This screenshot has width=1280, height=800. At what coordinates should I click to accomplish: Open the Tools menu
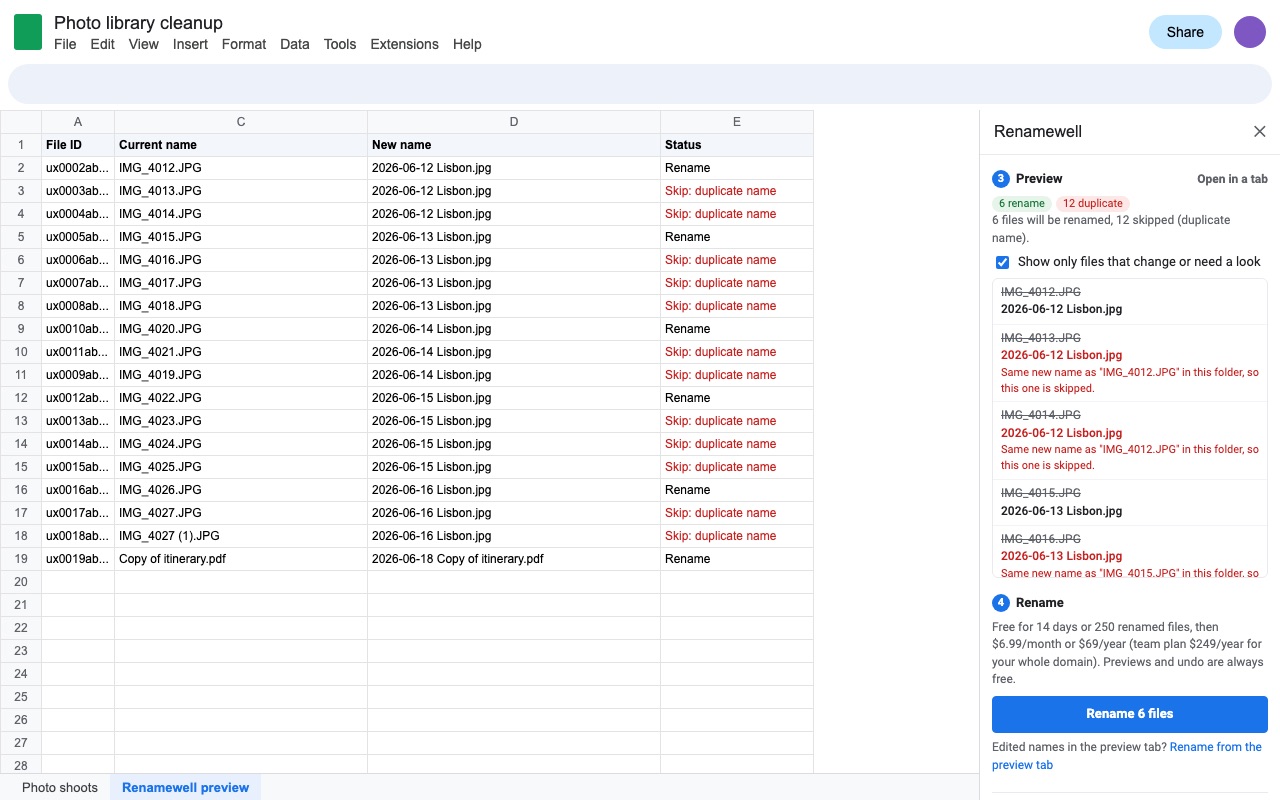(340, 44)
